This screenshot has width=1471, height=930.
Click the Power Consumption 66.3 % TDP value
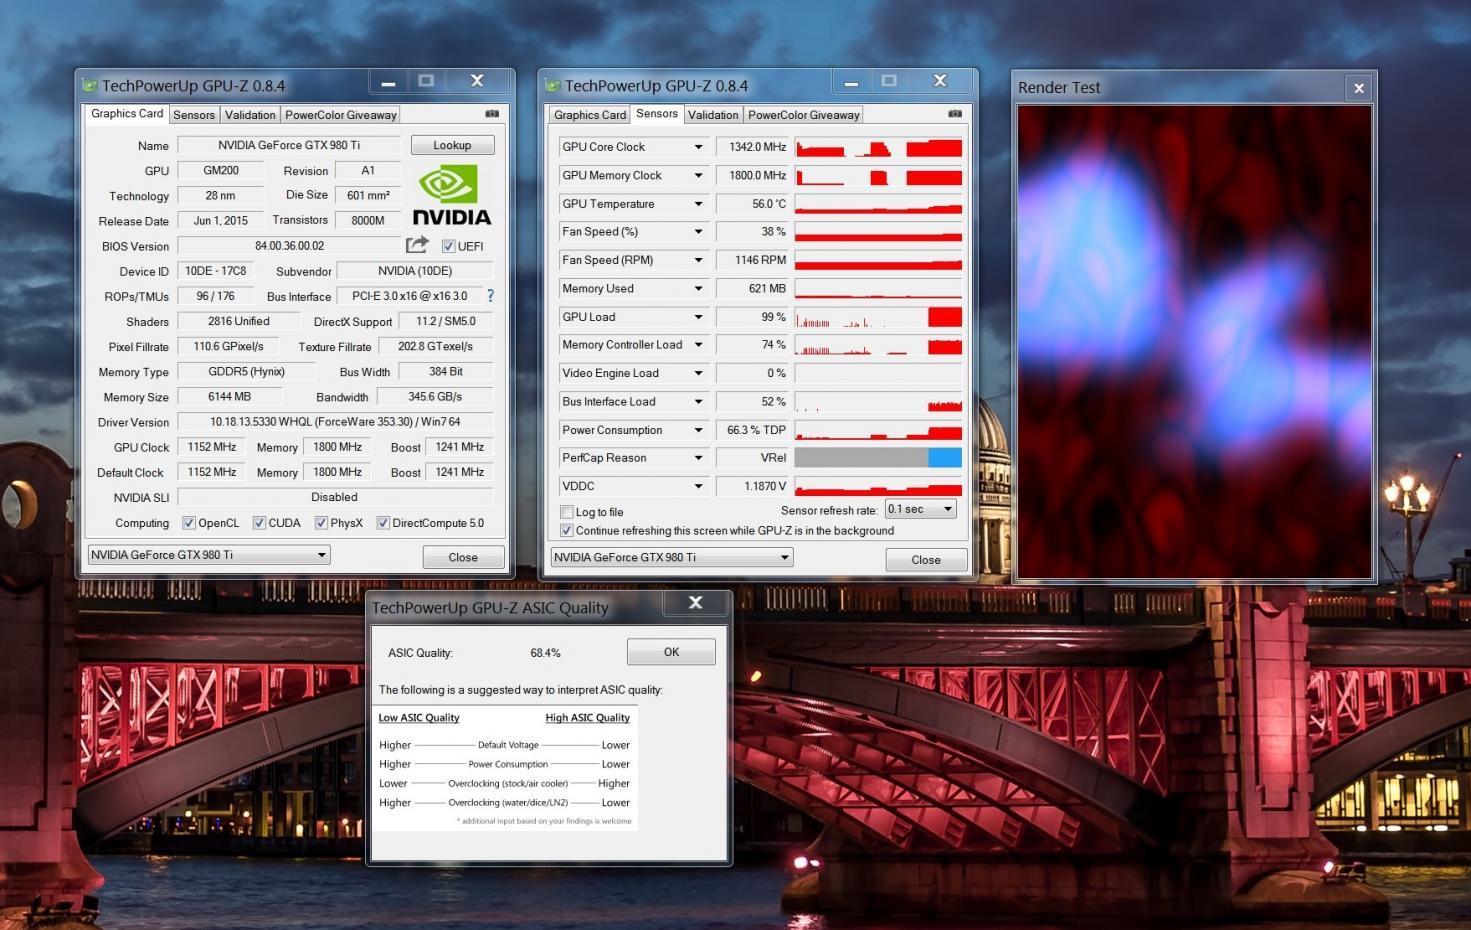click(x=752, y=430)
